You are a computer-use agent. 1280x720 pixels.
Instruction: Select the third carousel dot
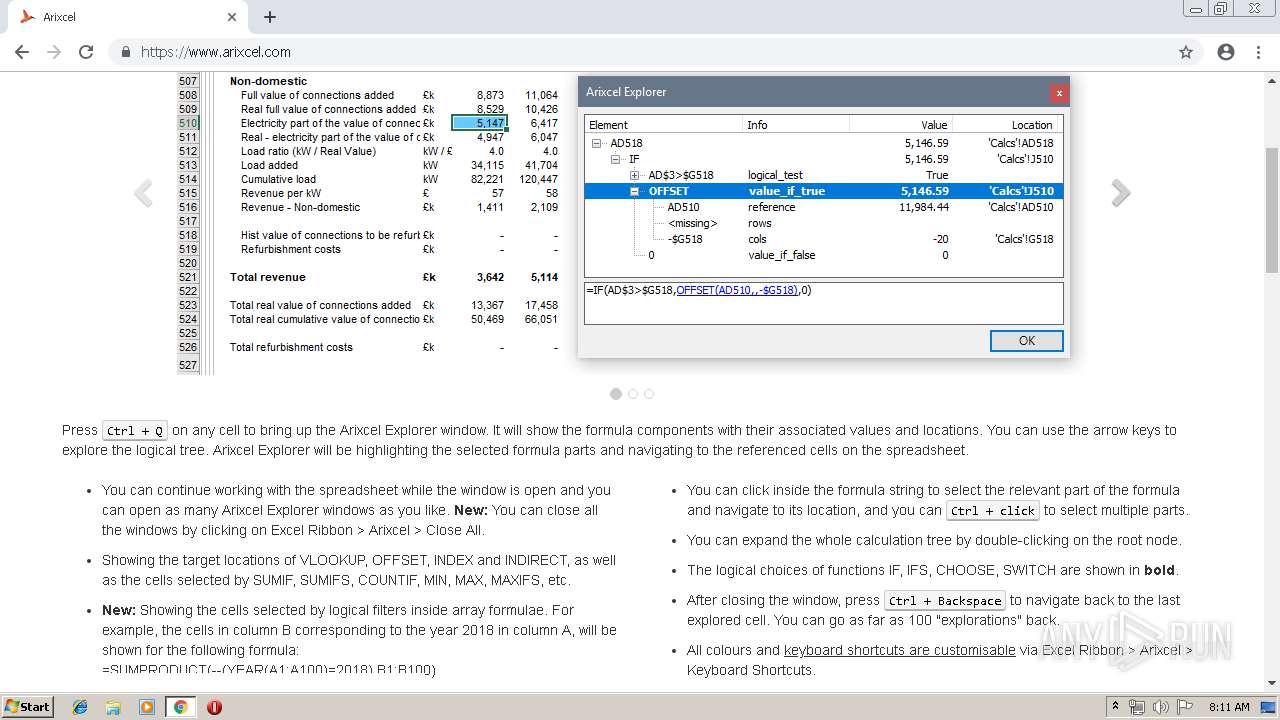(649, 394)
